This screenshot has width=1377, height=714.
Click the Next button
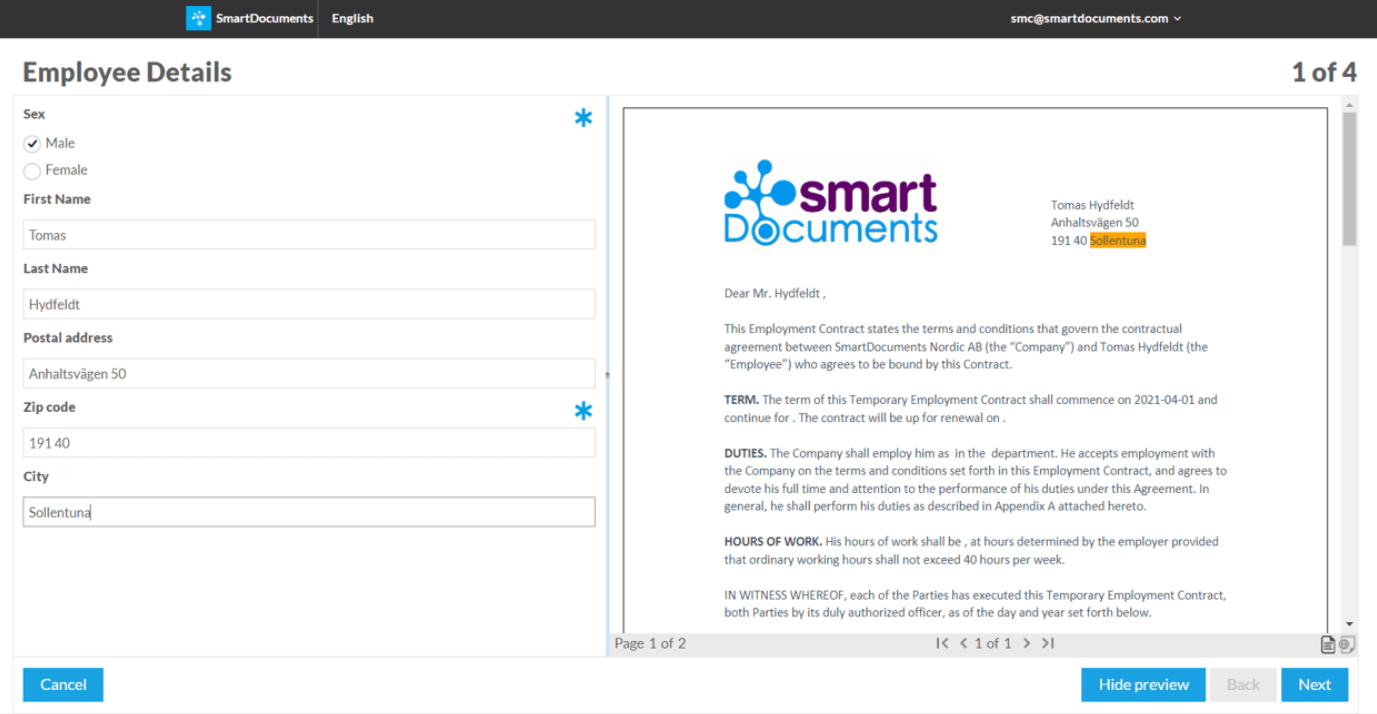(x=1314, y=685)
